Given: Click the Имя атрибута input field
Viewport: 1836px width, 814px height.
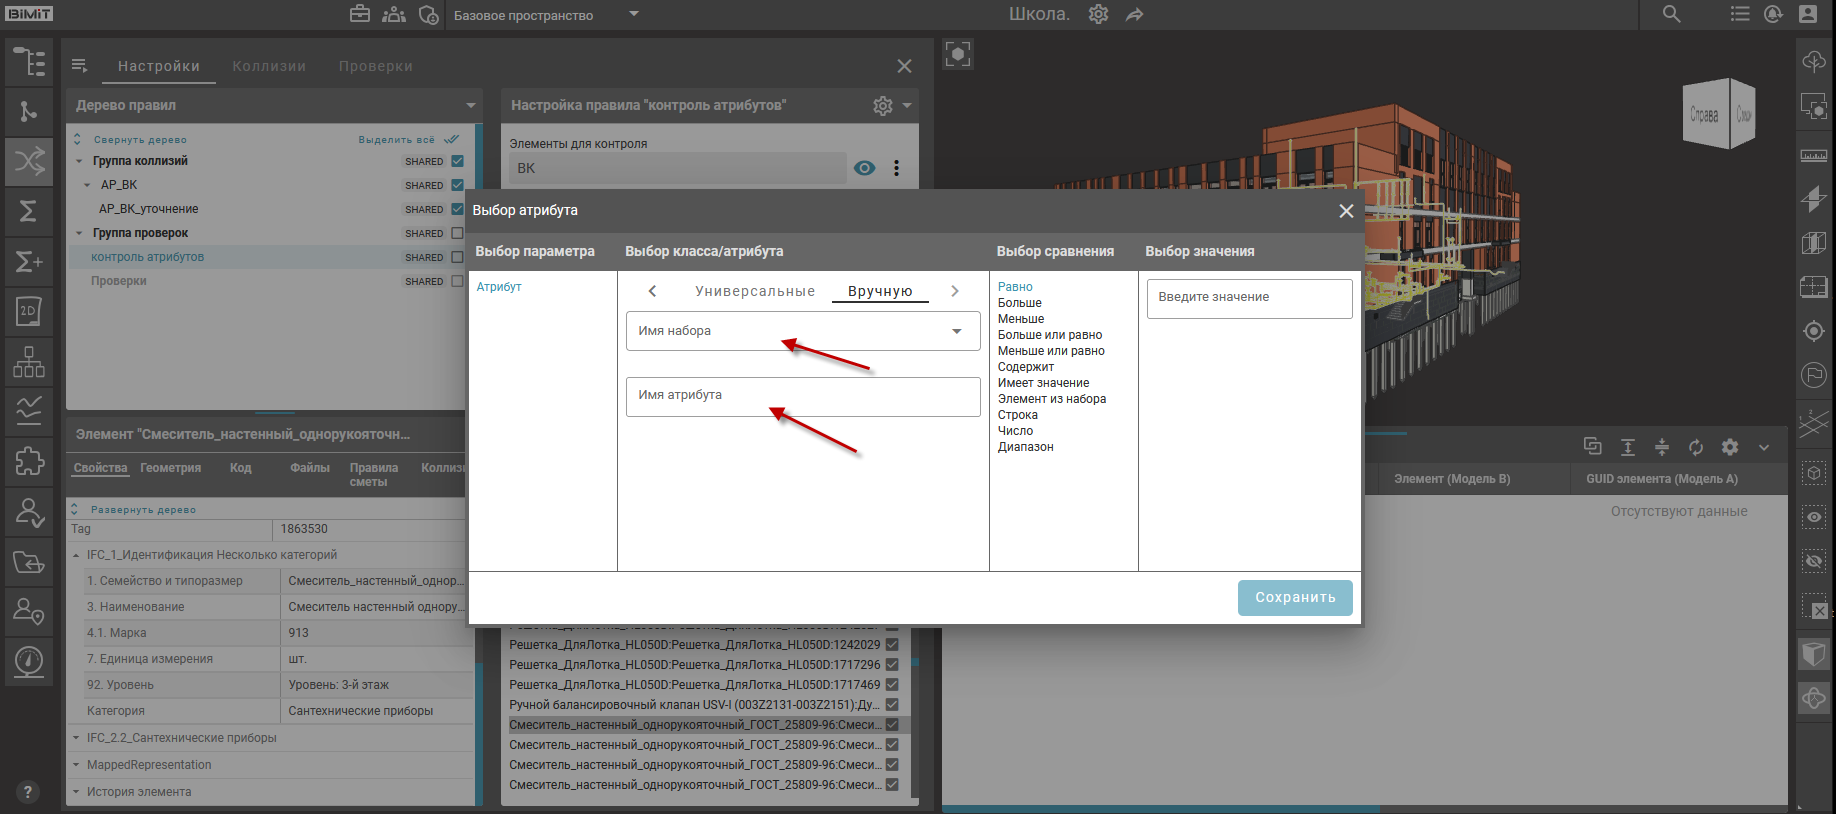Looking at the screenshot, I should (802, 396).
